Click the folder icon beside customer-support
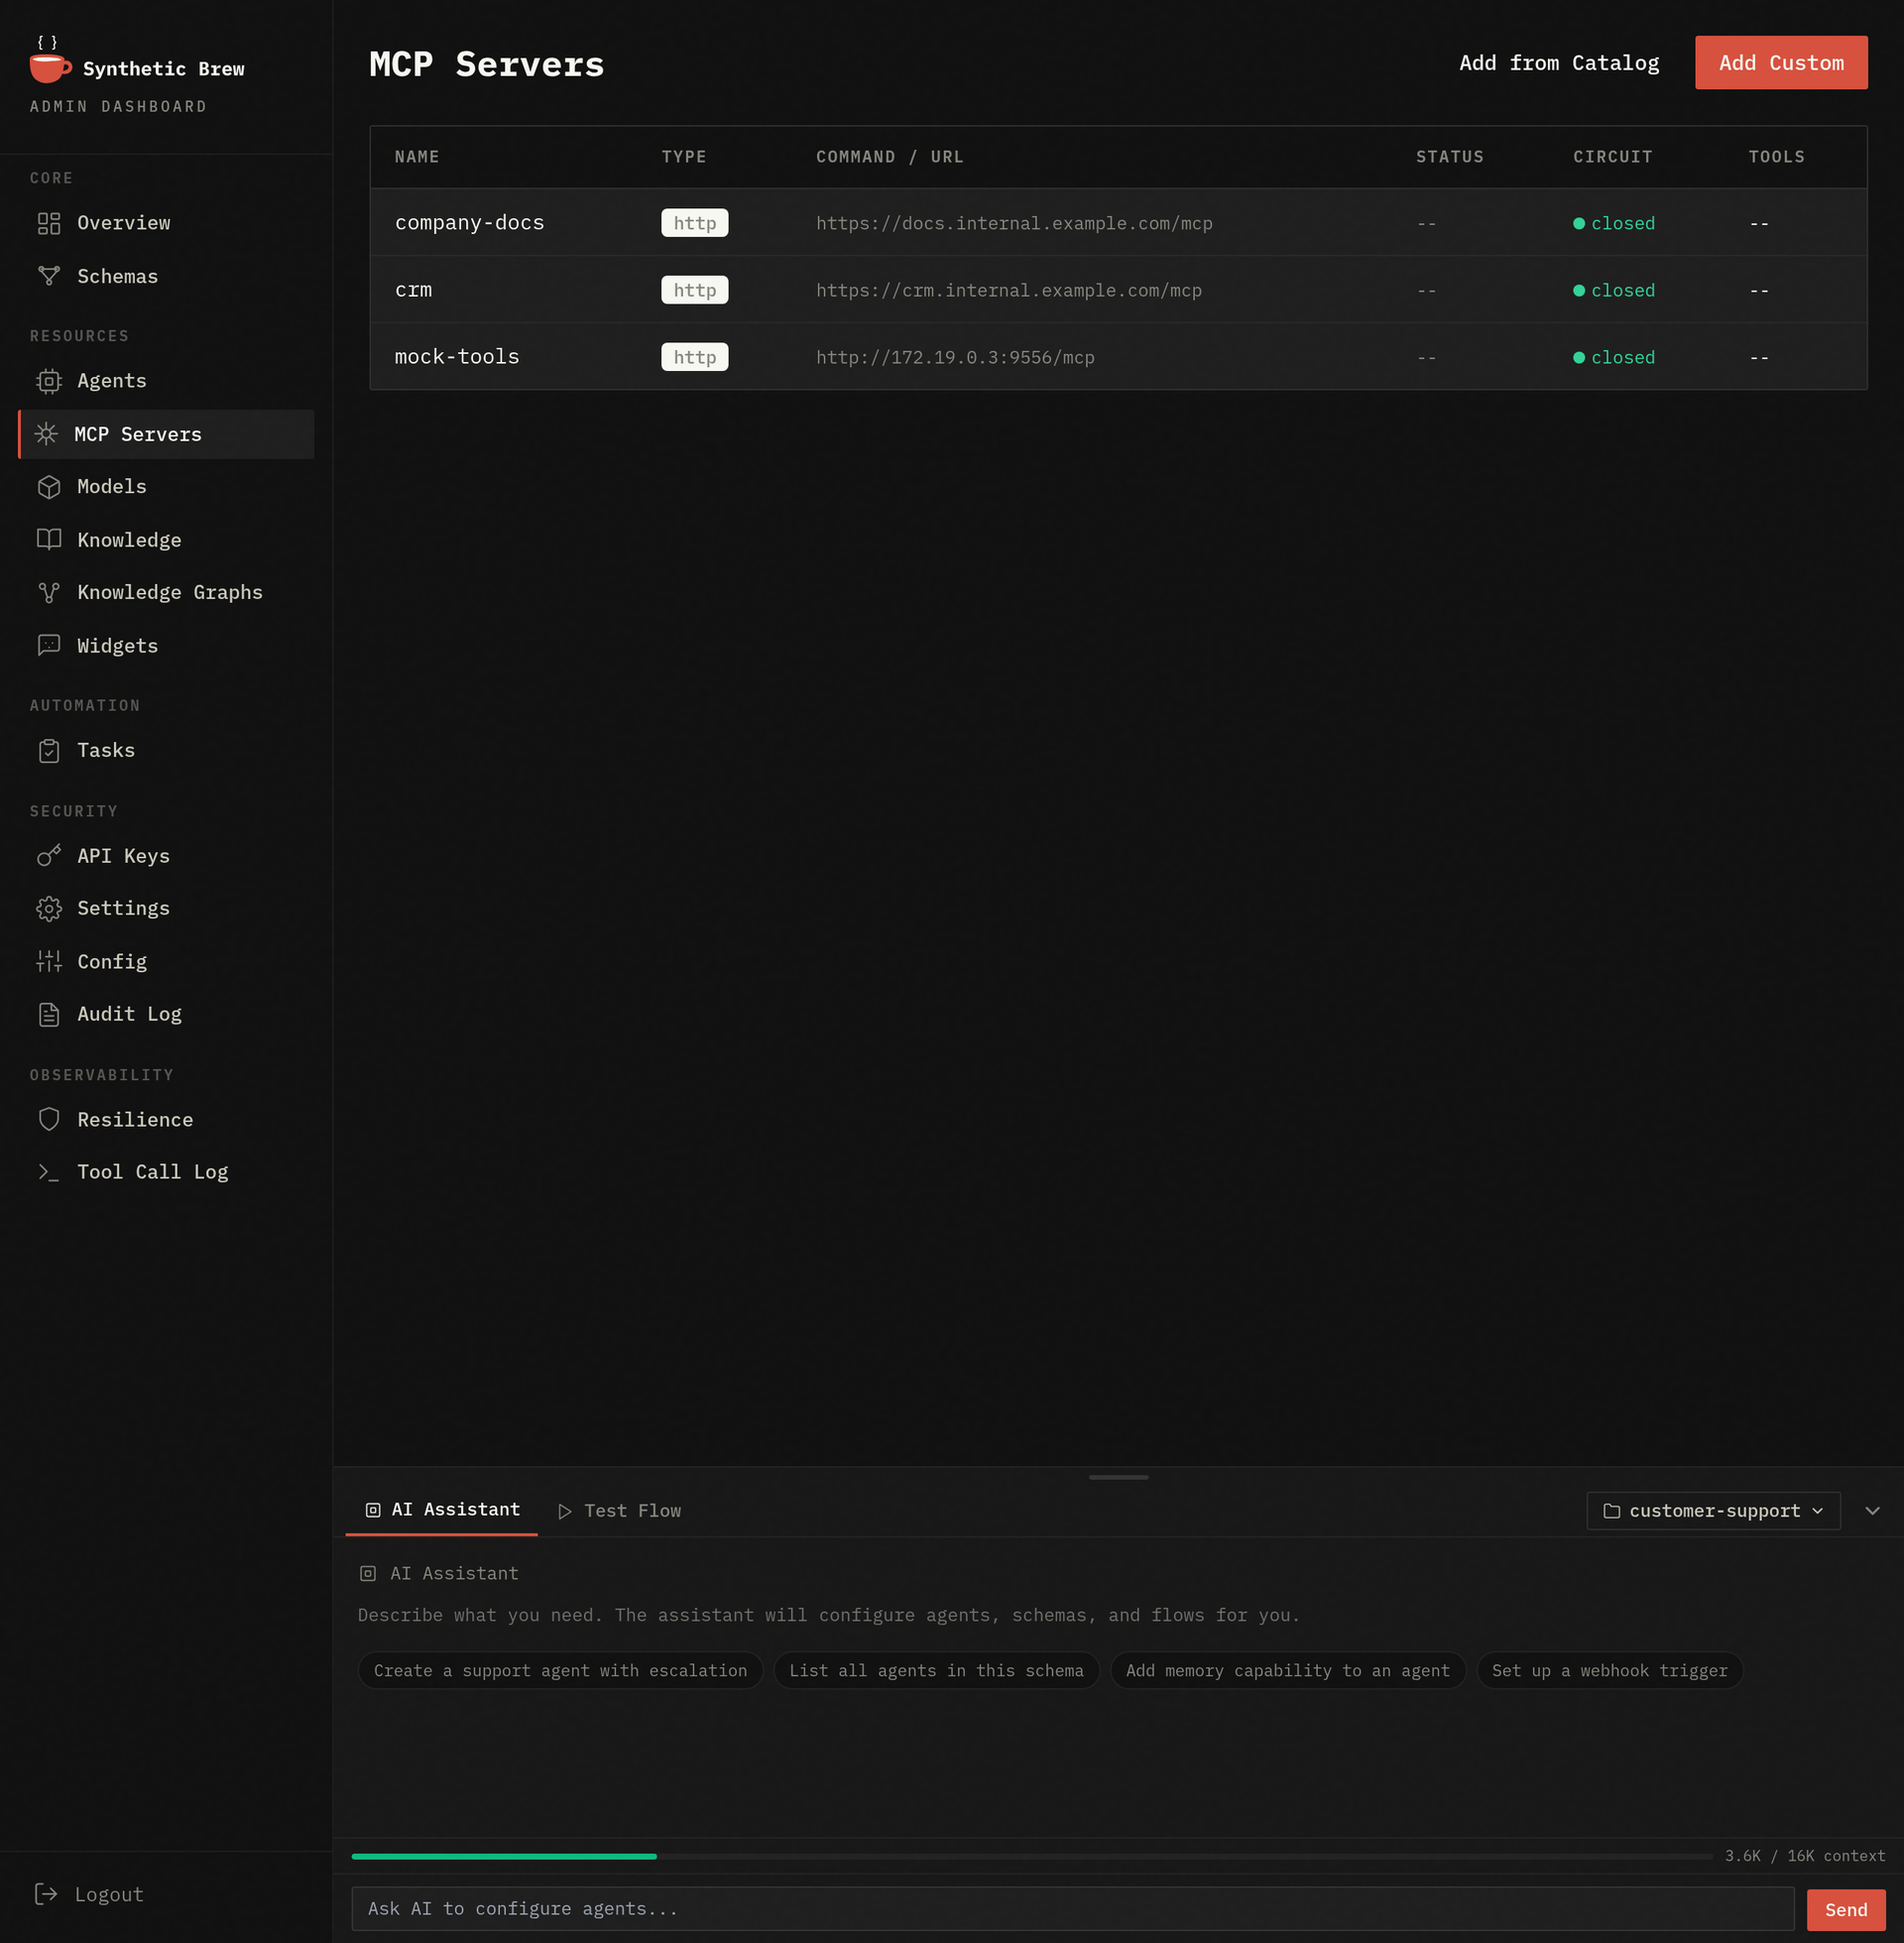This screenshot has height=1943, width=1904. tap(1612, 1511)
